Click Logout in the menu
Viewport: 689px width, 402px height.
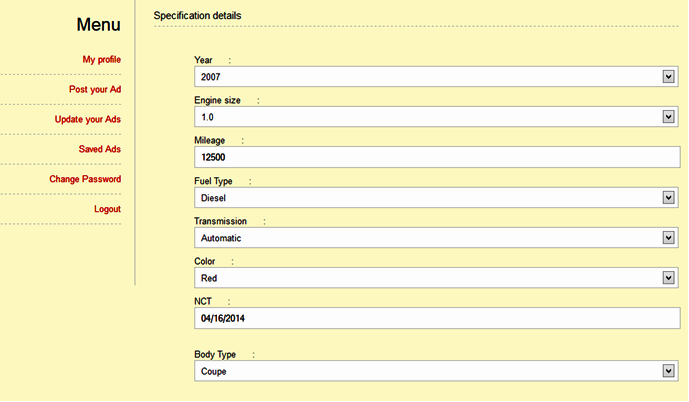coord(107,210)
